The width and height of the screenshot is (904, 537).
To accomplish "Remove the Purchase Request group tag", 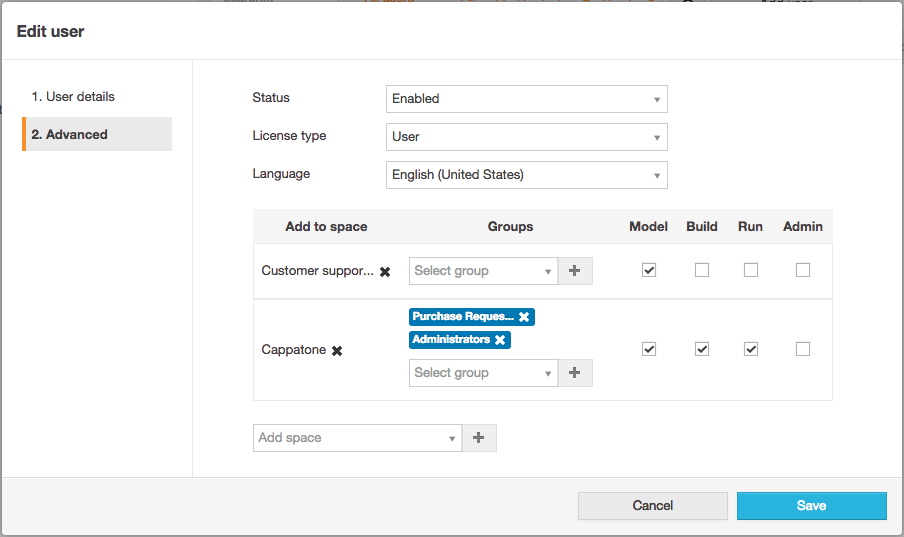I will pos(524,317).
